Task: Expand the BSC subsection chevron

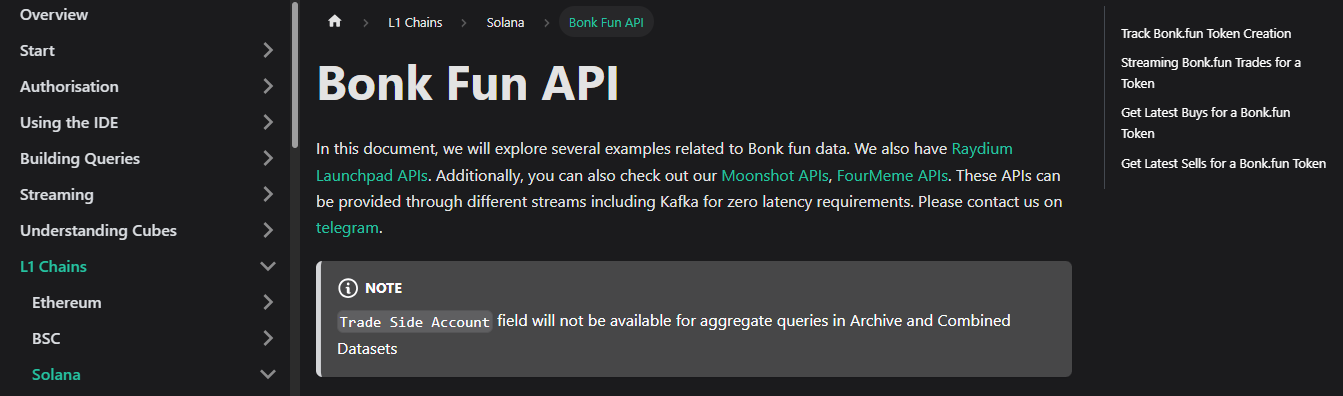Action: point(268,338)
